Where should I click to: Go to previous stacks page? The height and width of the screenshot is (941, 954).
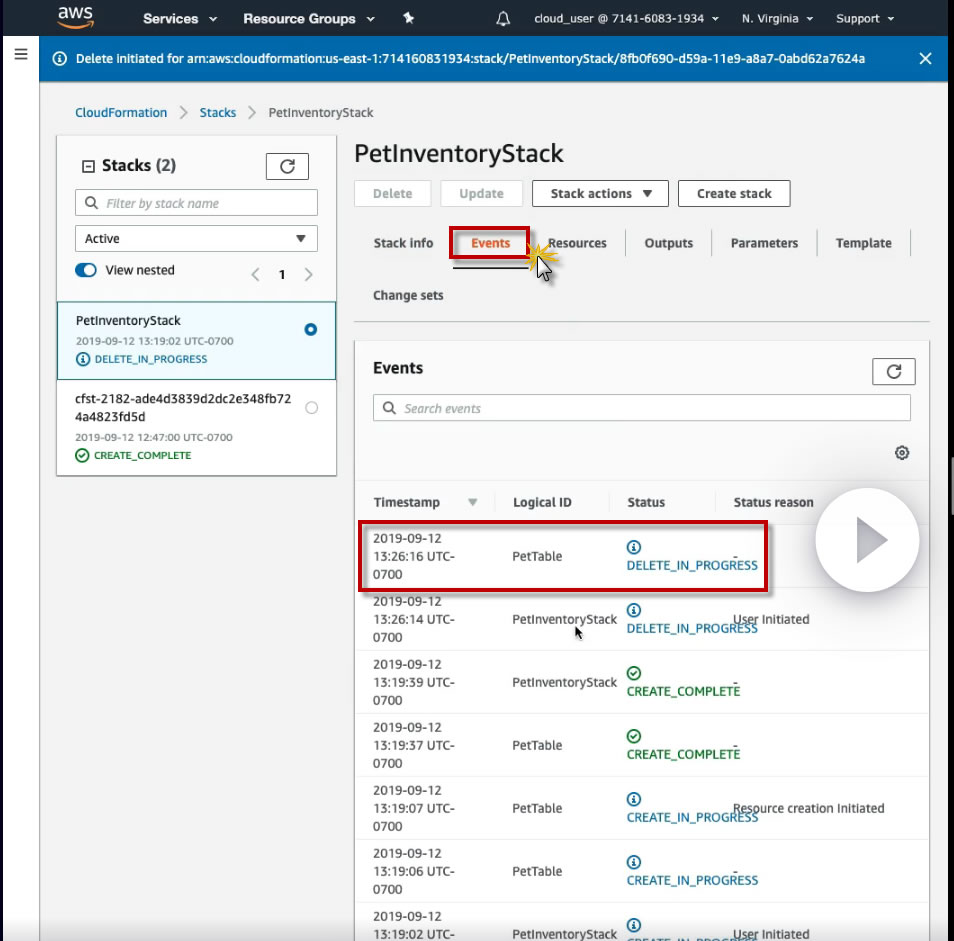click(x=256, y=274)
